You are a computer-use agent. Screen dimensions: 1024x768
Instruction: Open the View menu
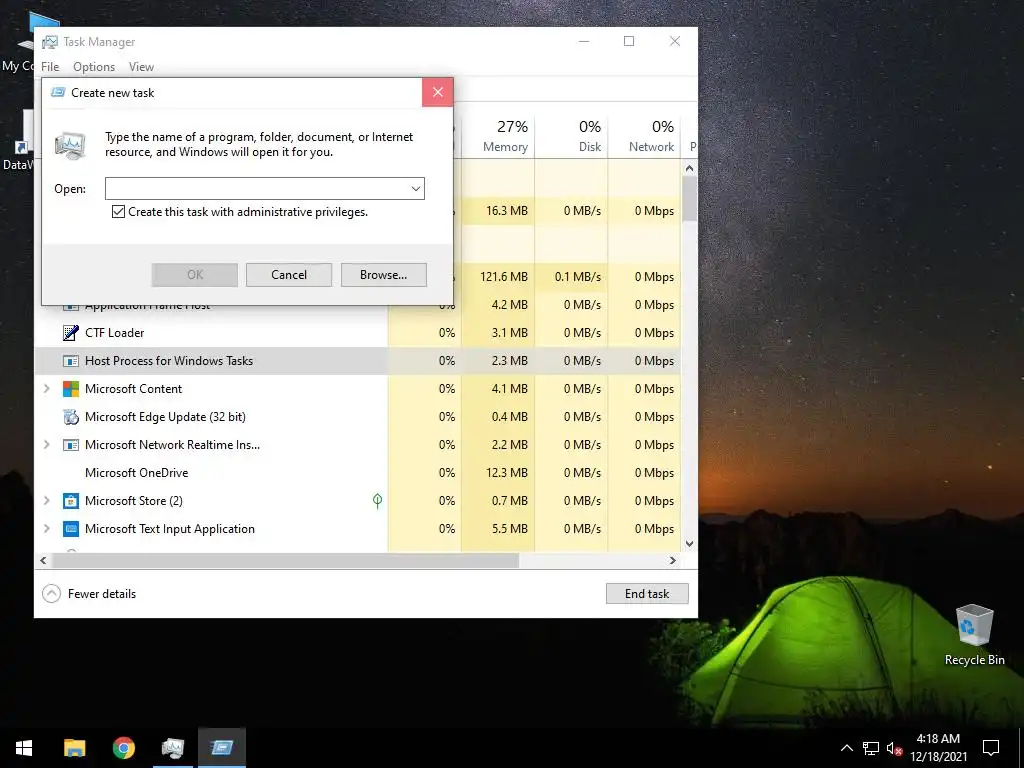point(141,67)
